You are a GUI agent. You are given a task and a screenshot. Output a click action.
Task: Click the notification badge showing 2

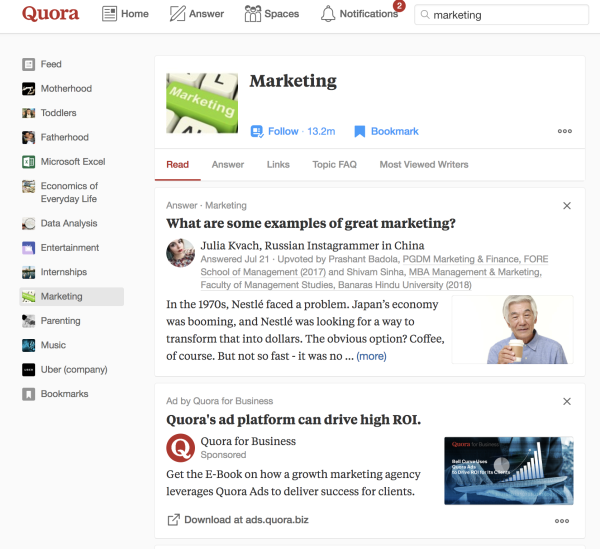coord(399,6)
